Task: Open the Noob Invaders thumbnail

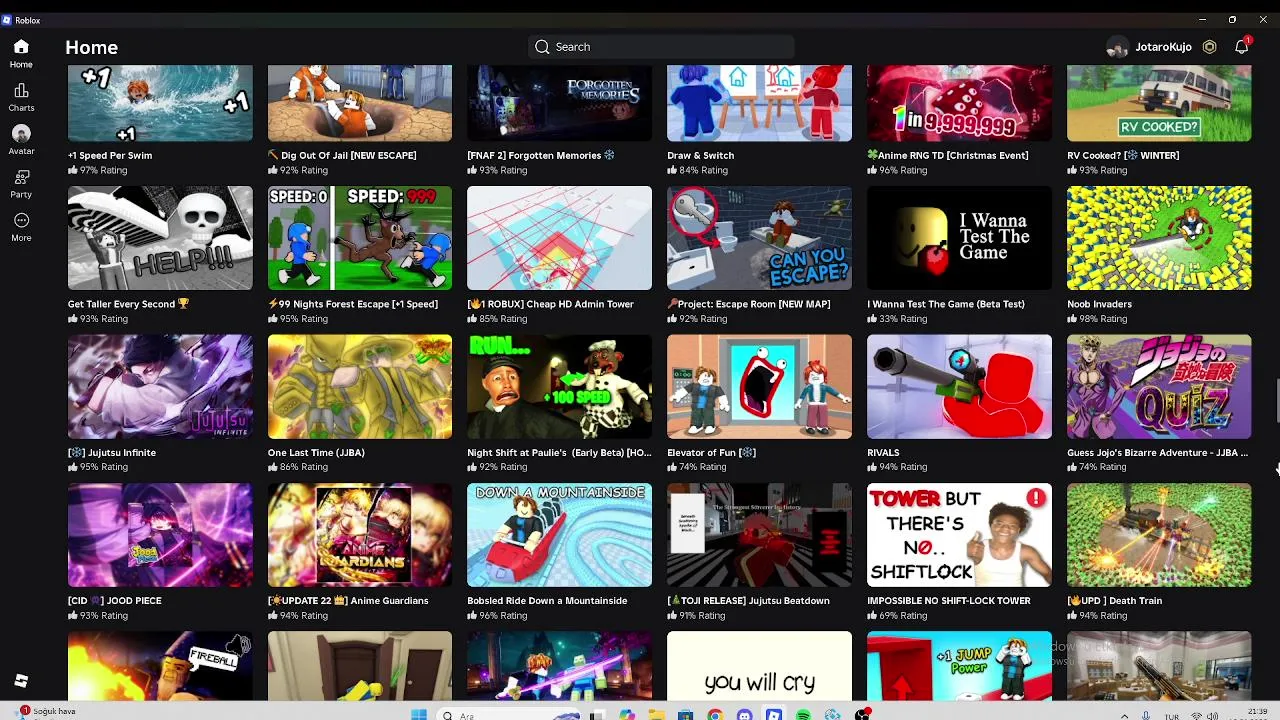Action: [1159, 238]
